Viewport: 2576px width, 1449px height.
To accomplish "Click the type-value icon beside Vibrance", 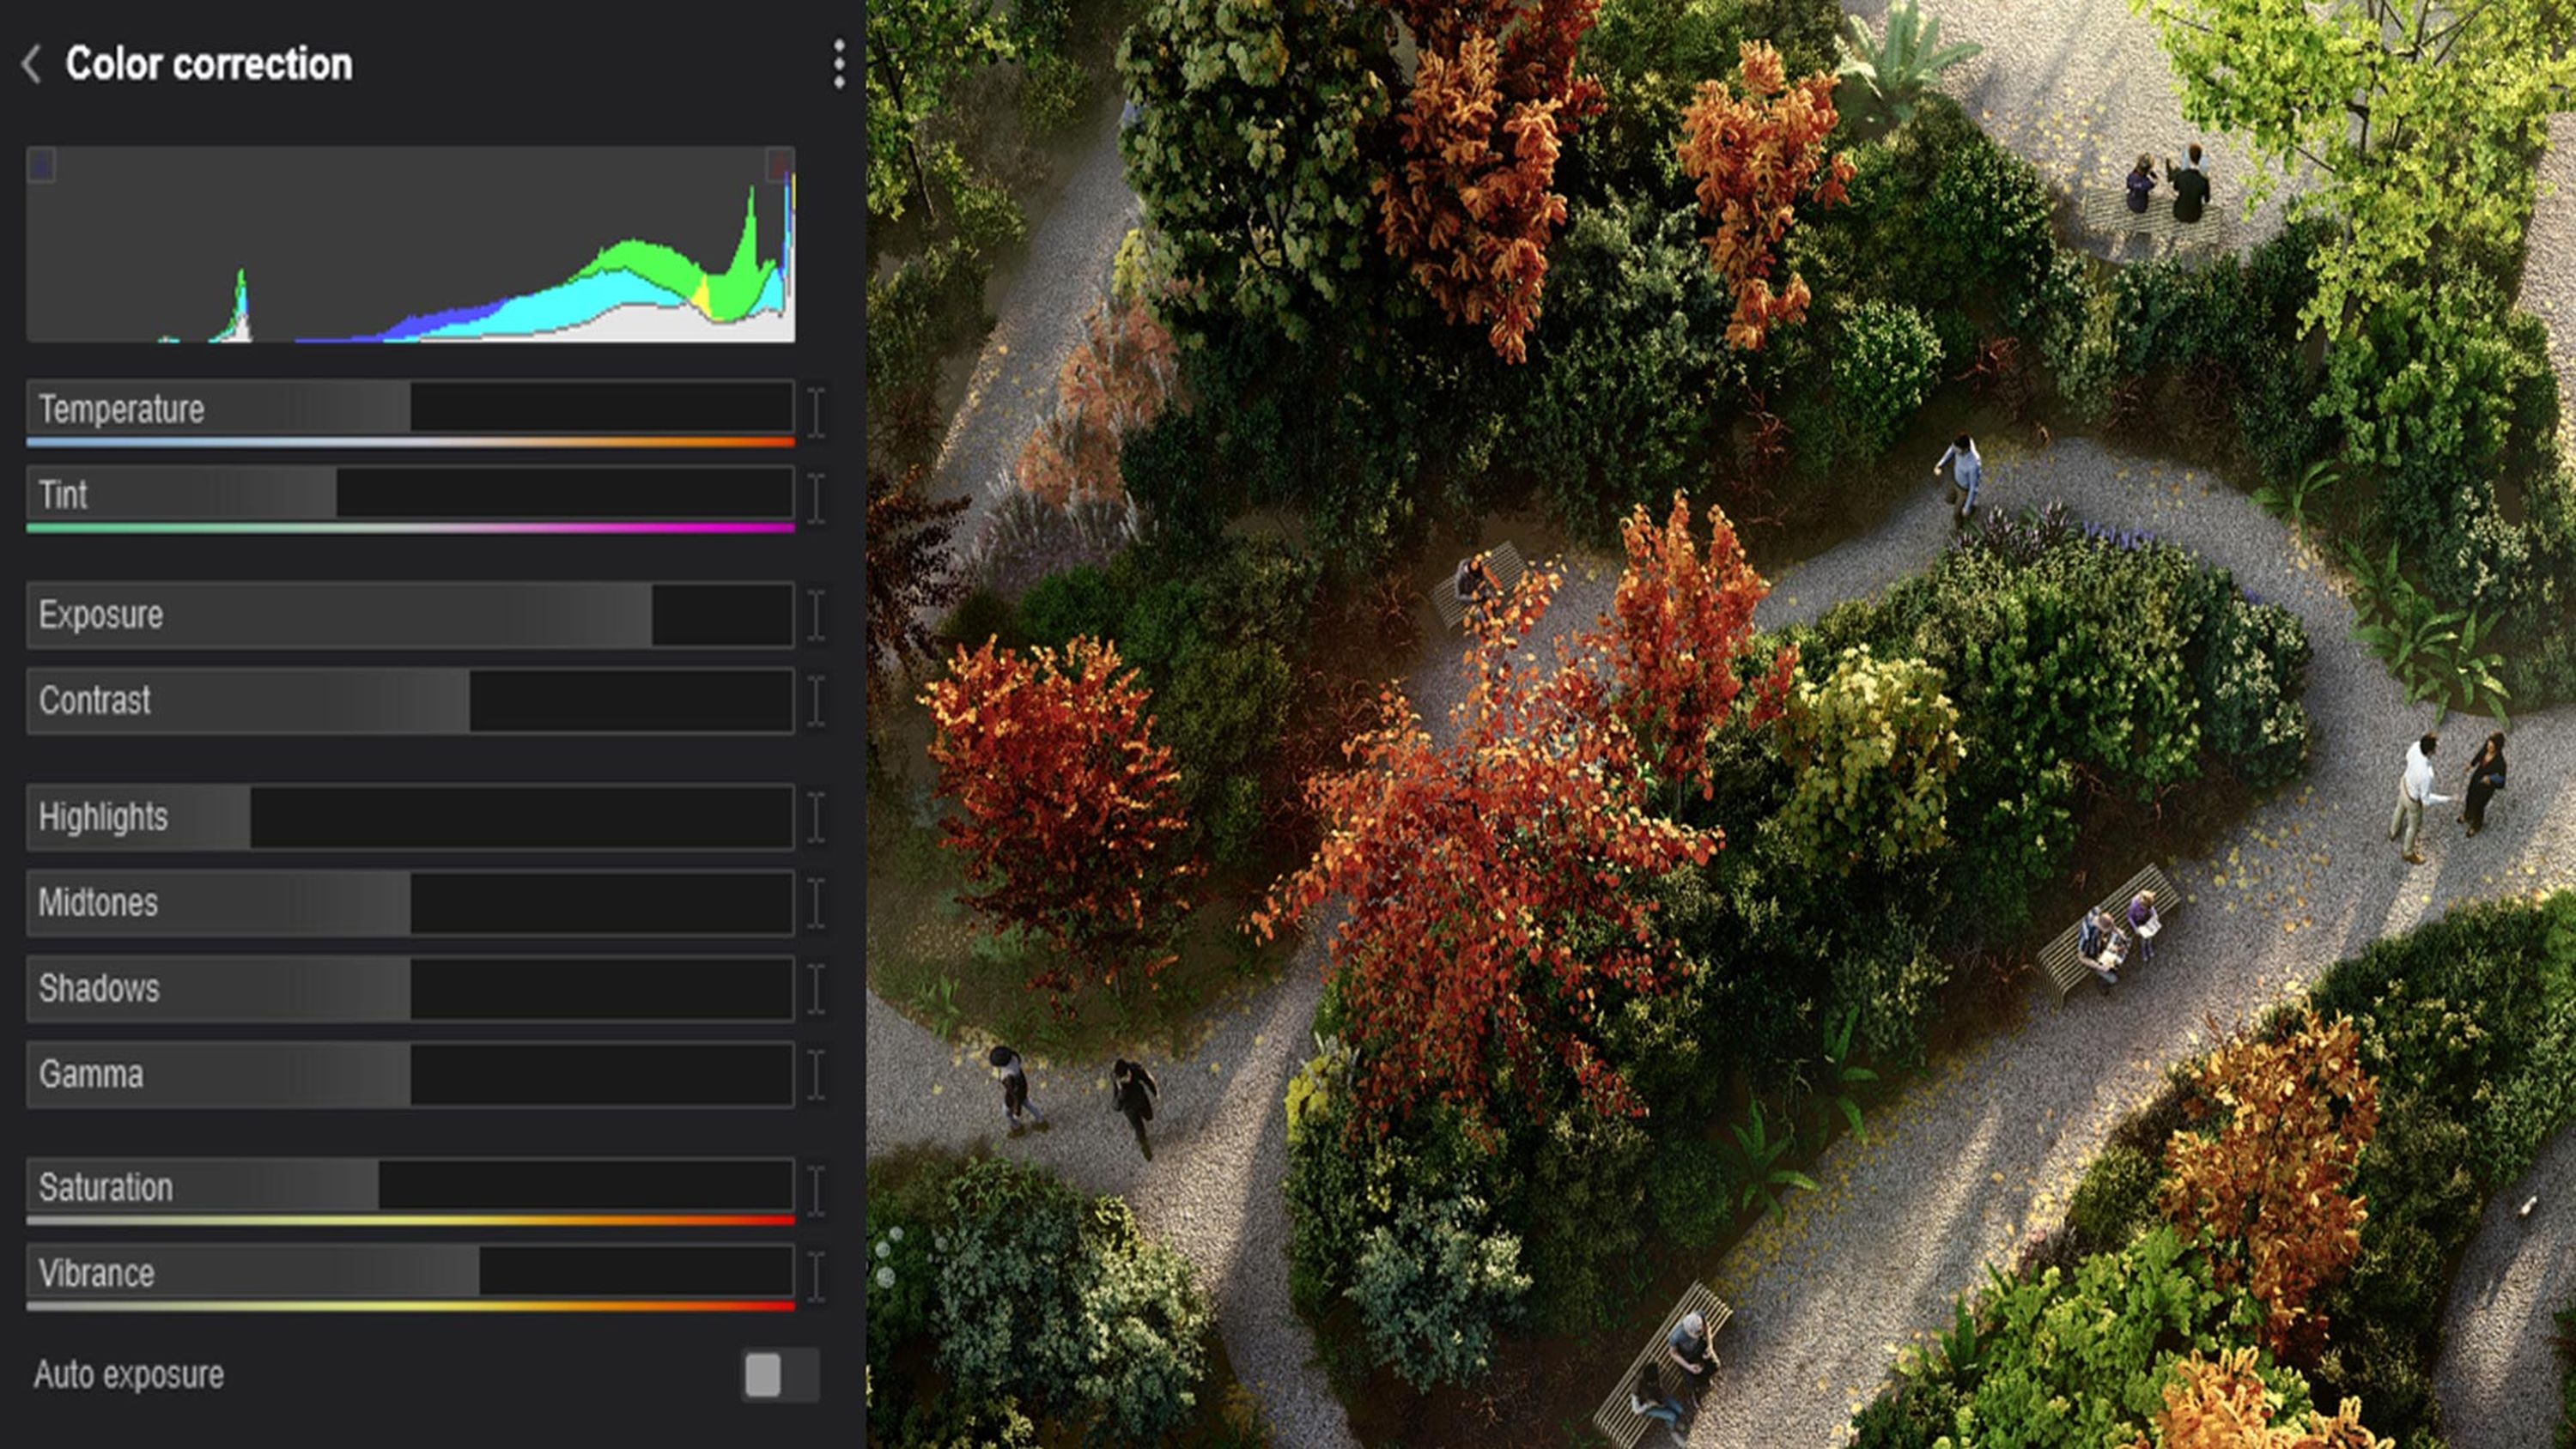I will (816, 1277).
